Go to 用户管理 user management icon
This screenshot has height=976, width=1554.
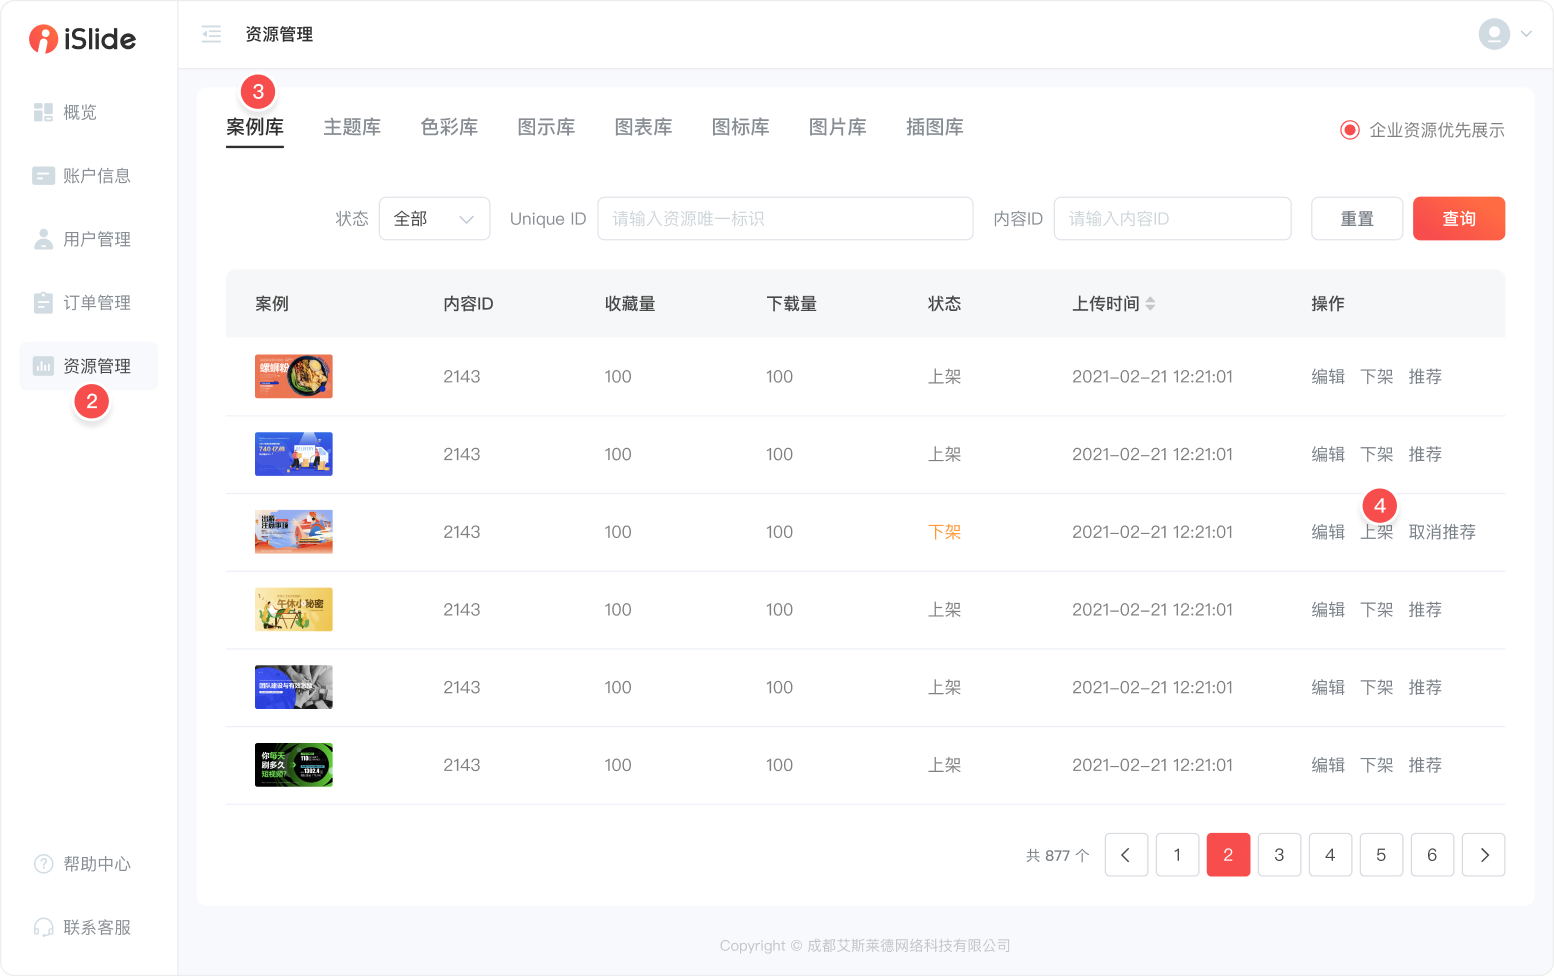tap(43, 239)
